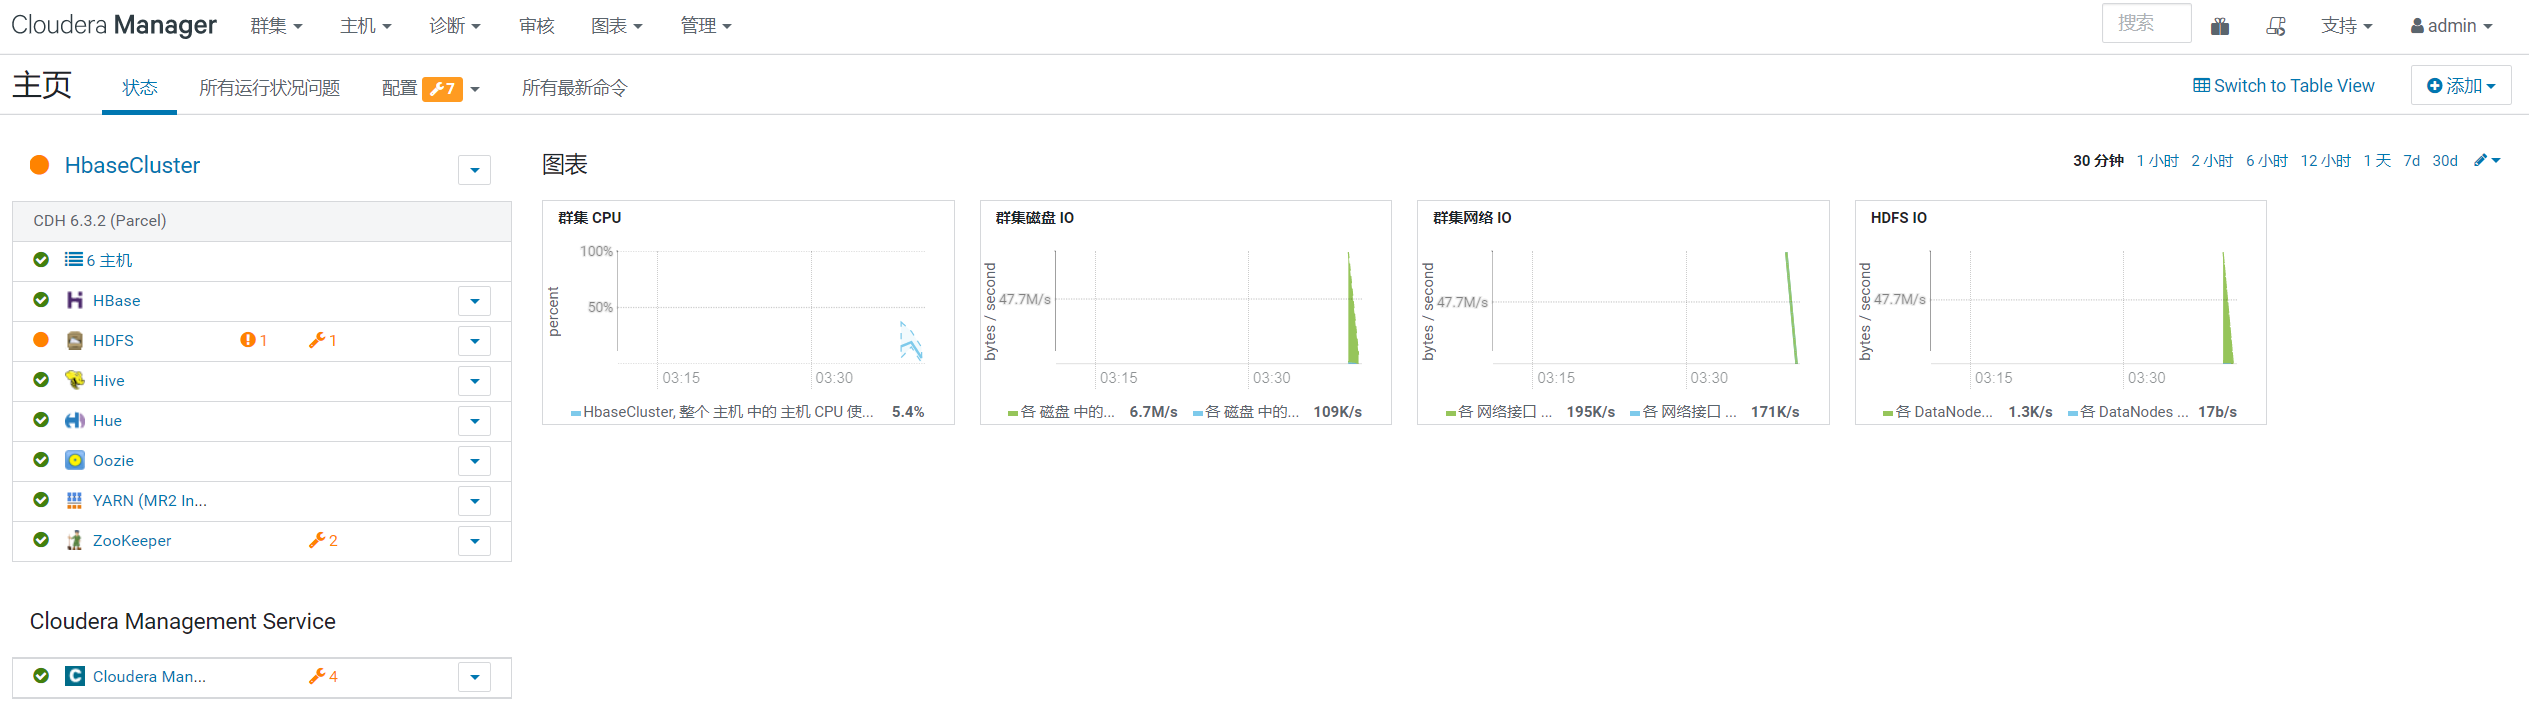Expand HbaseCluster actions dropdown
The width and height of the screenshot is (2529, 711).
click(475, 170)
